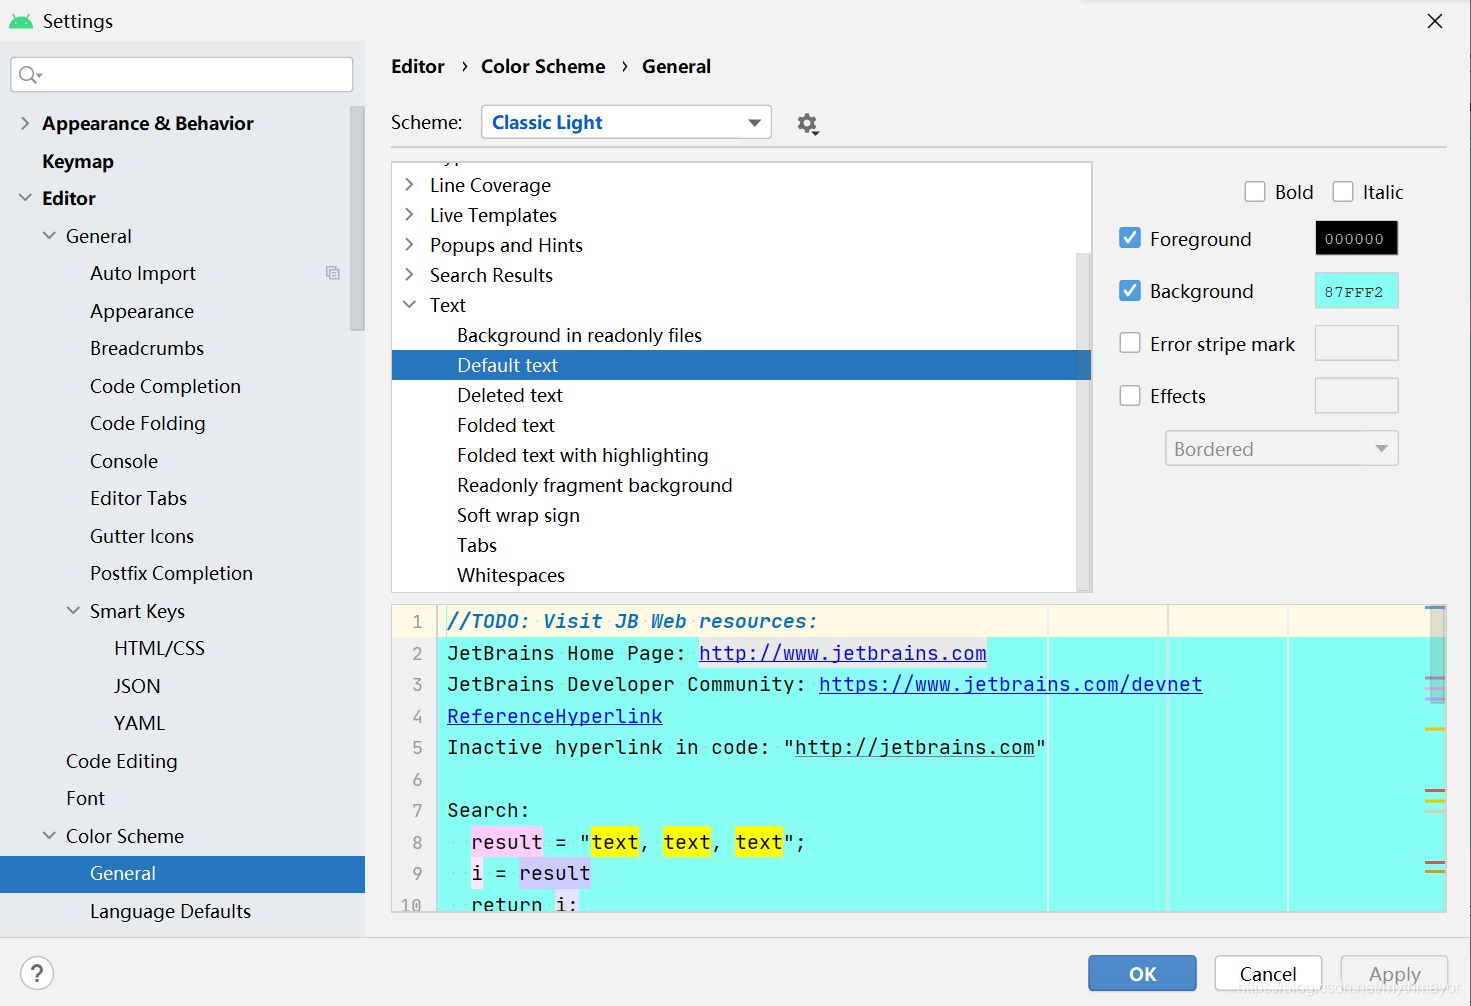Collapse the Smart Keys node
This screenshot has width=1471, height=1006.
[x=73, y=611]
